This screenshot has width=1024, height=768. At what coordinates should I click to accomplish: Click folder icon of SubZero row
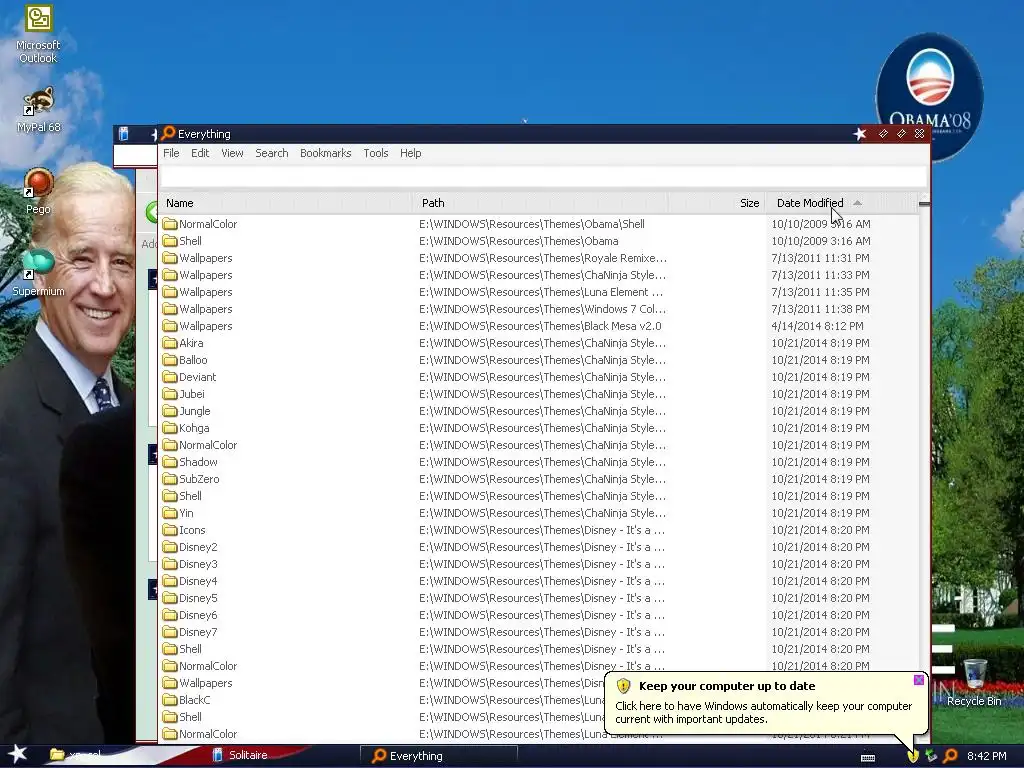(x=170, y=479)
